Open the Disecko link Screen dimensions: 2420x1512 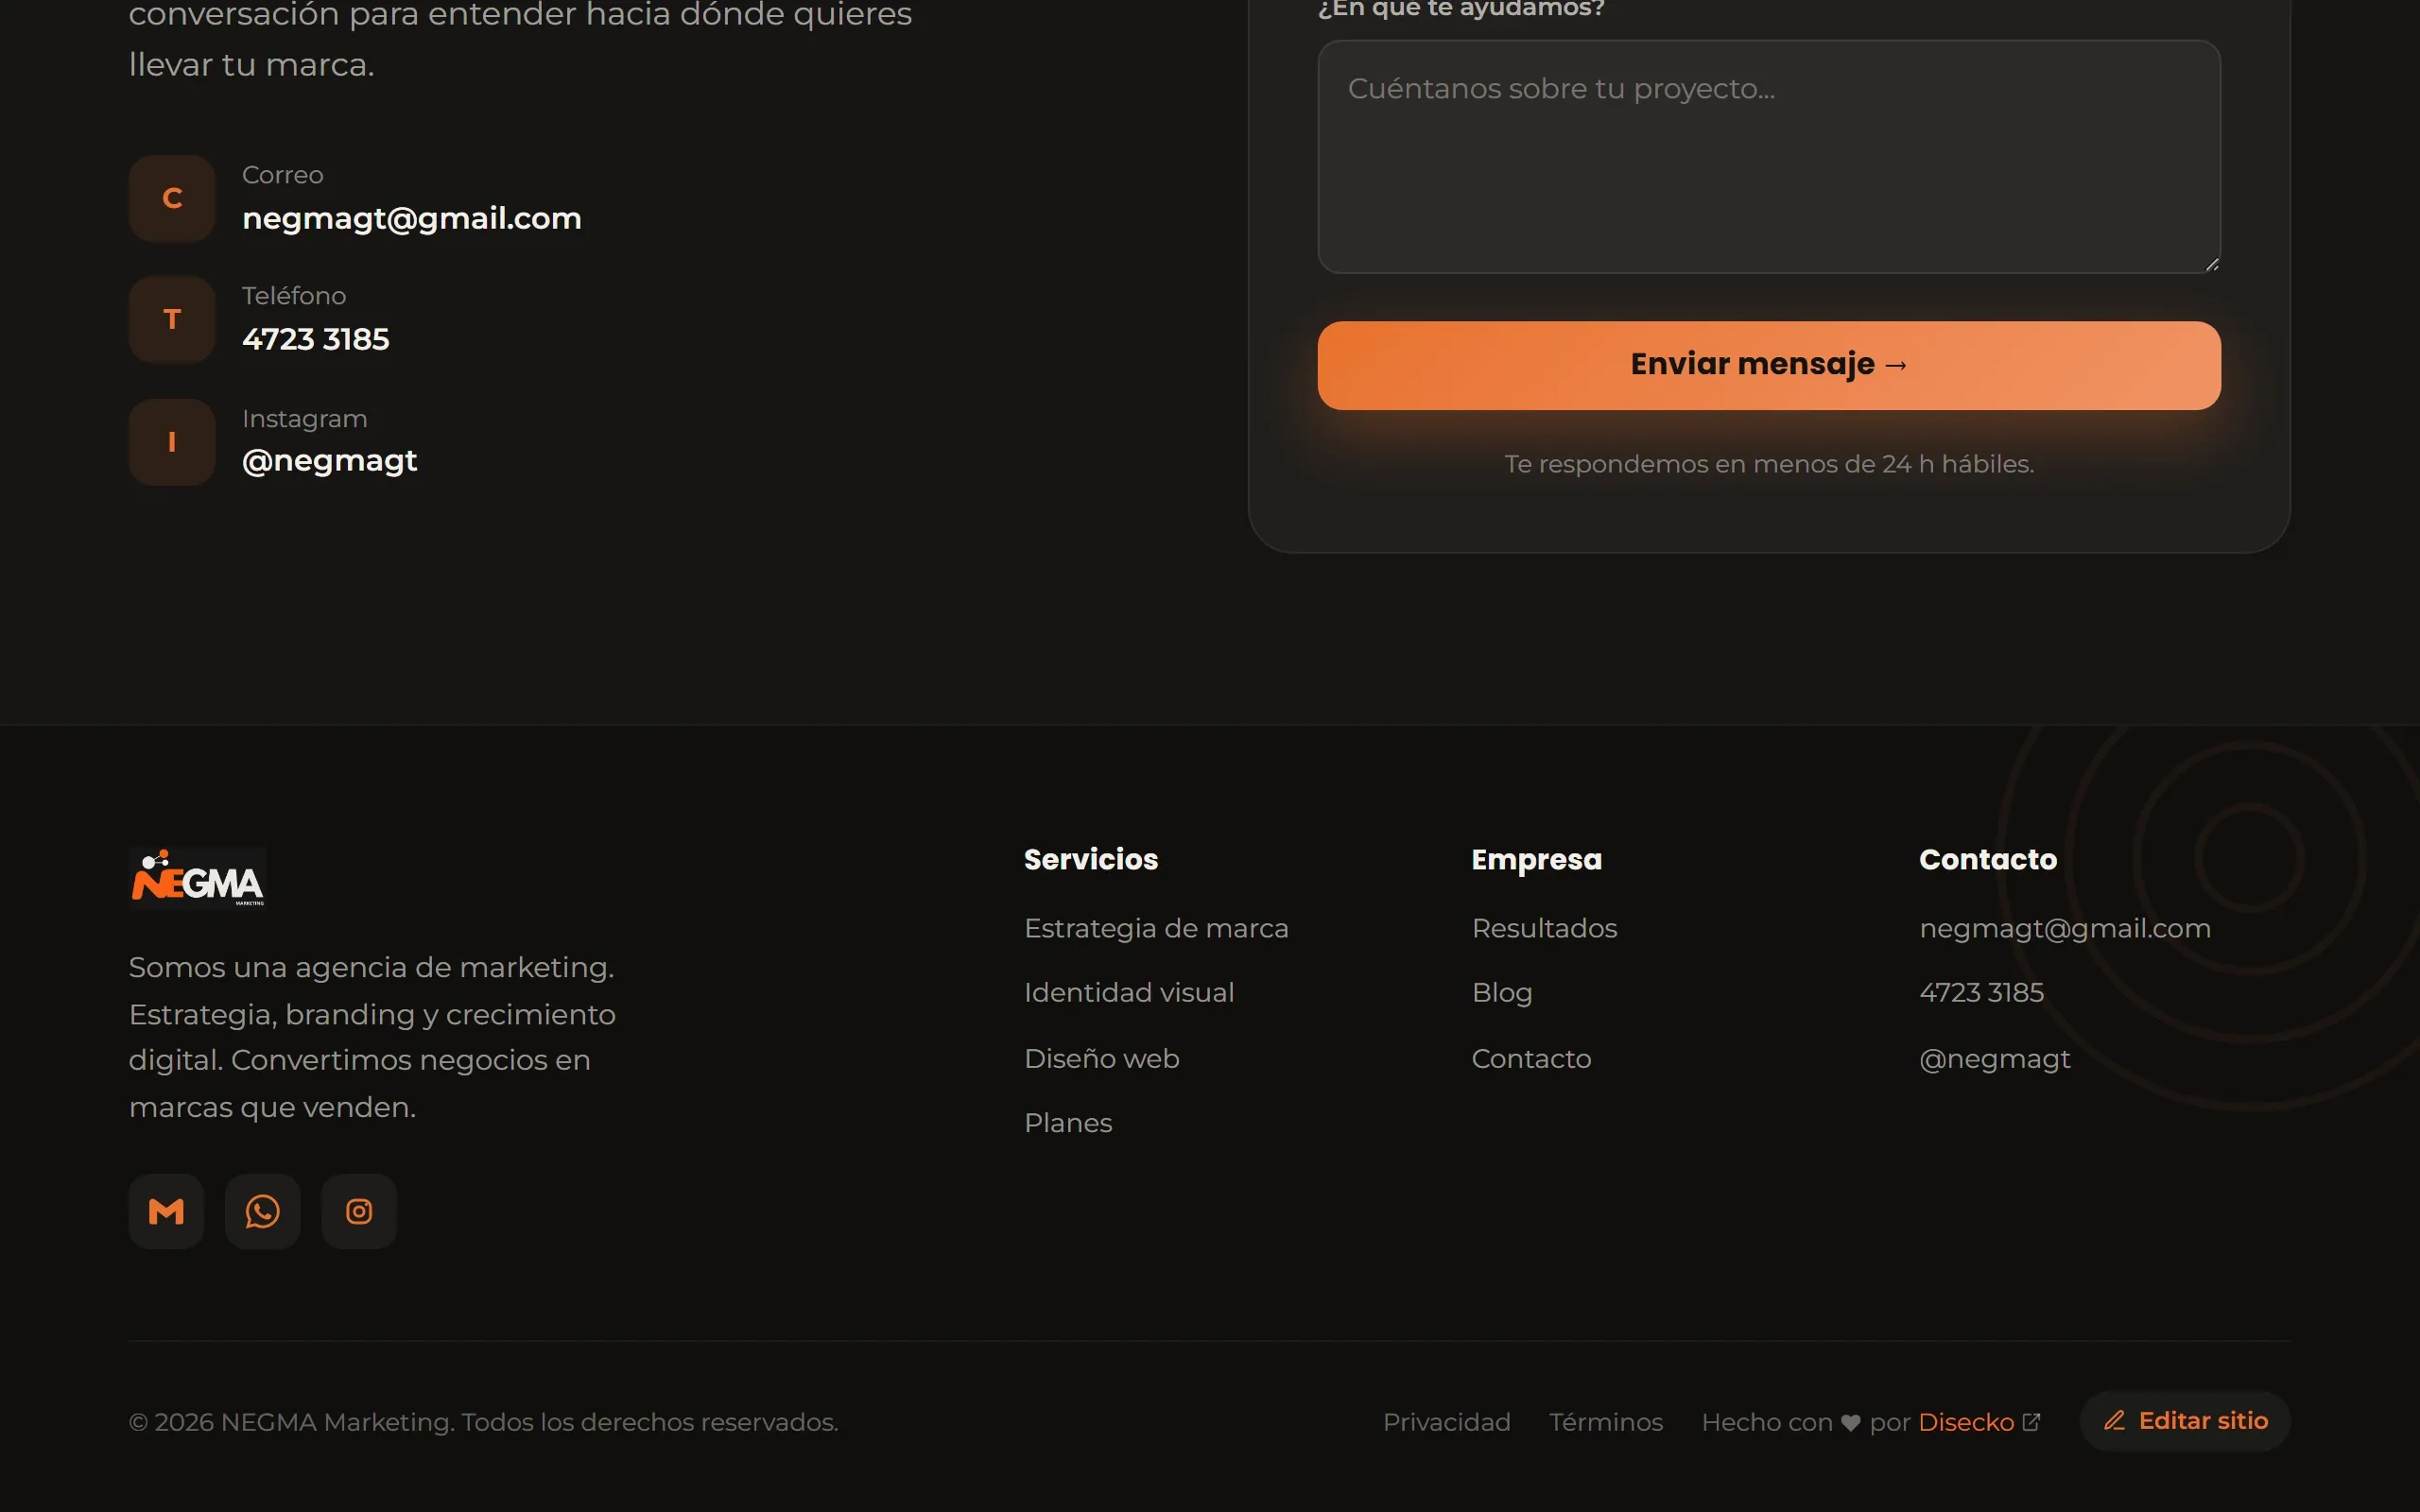click(x=1966, y=1422)
